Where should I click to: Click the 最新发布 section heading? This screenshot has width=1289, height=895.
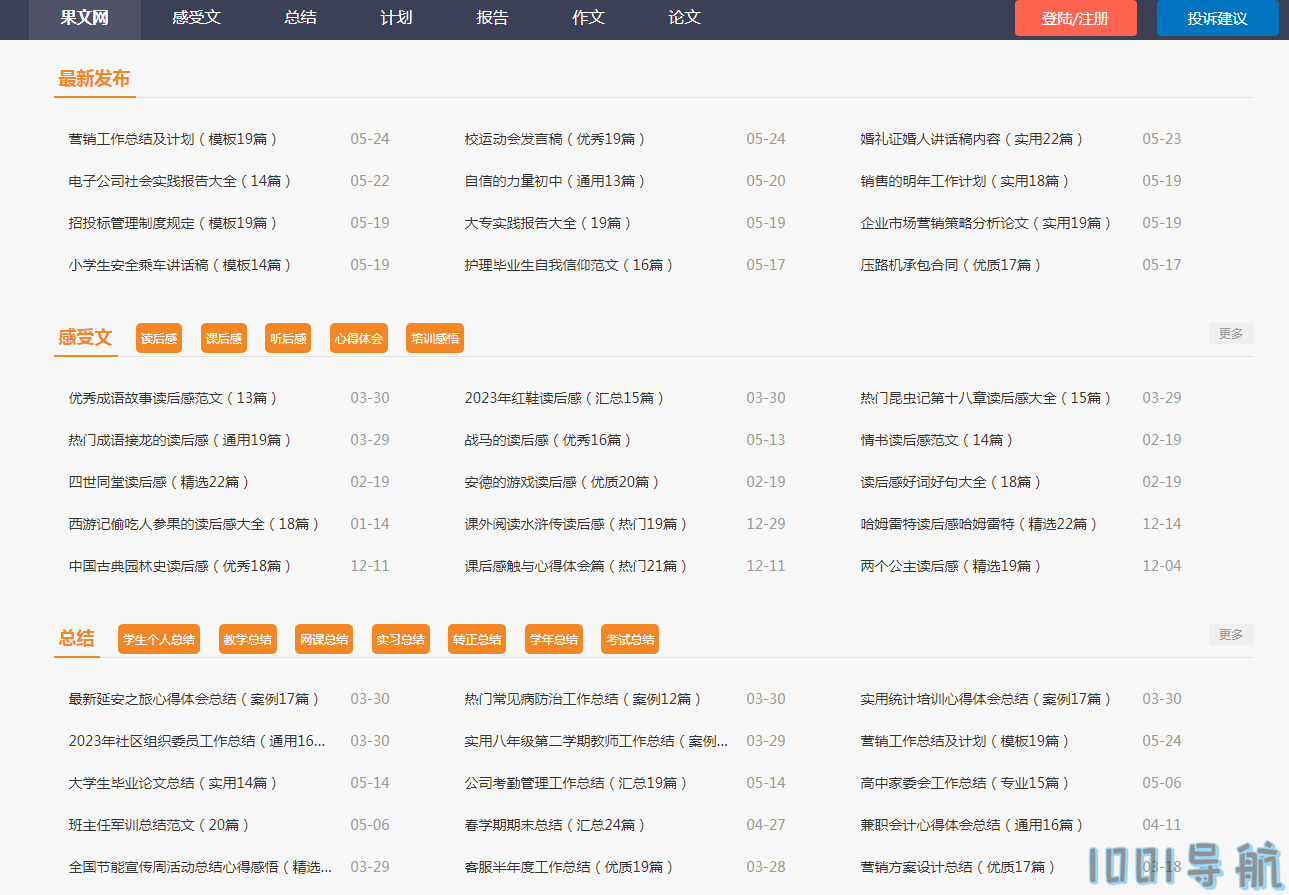click(x=94, y=79)
